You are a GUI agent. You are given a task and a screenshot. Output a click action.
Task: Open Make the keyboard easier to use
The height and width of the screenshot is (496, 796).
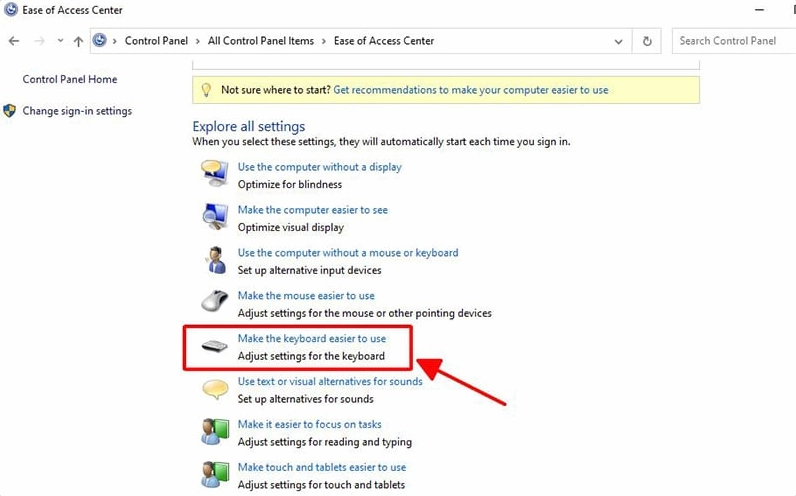pyautogui.click(x=312, y=339)
